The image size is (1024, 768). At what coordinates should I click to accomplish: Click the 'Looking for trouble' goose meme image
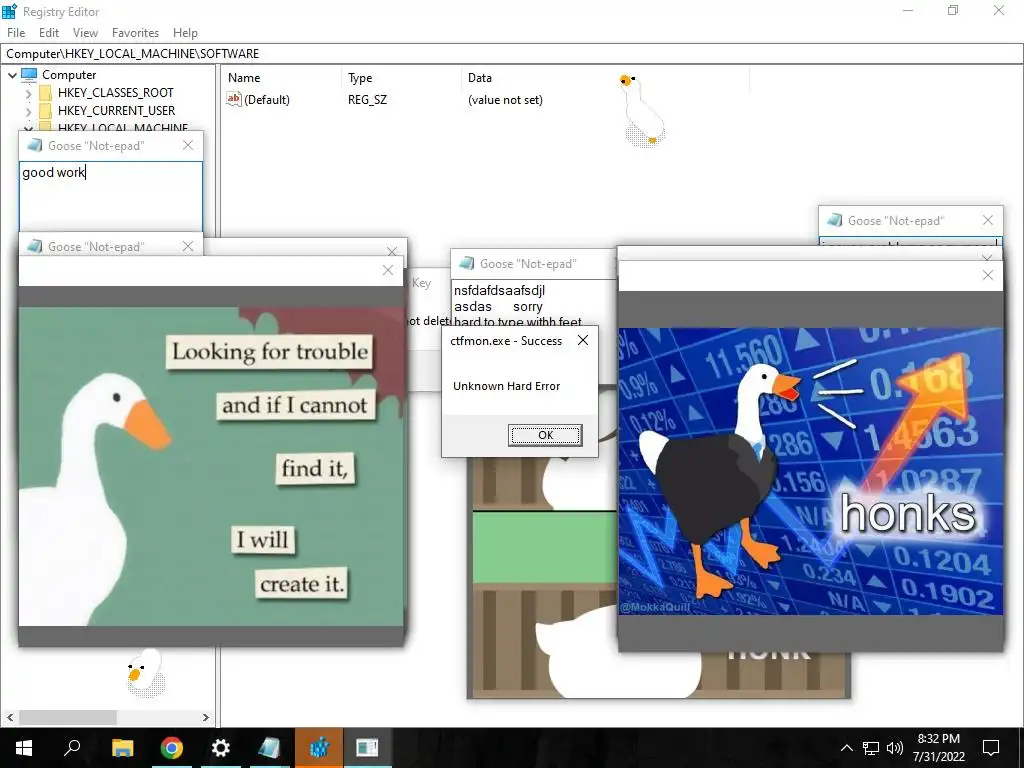pyautogui.click(x=211, y=466)
